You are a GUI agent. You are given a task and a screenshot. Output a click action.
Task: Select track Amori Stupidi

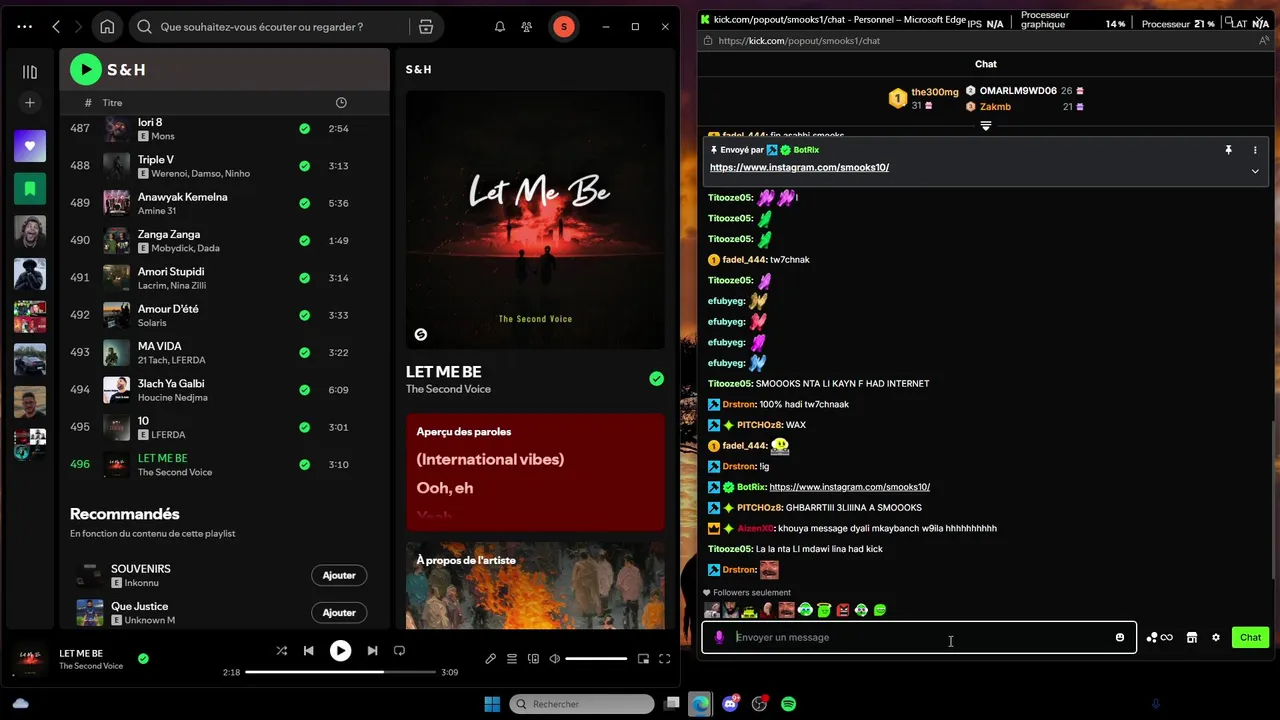point(225,278)
